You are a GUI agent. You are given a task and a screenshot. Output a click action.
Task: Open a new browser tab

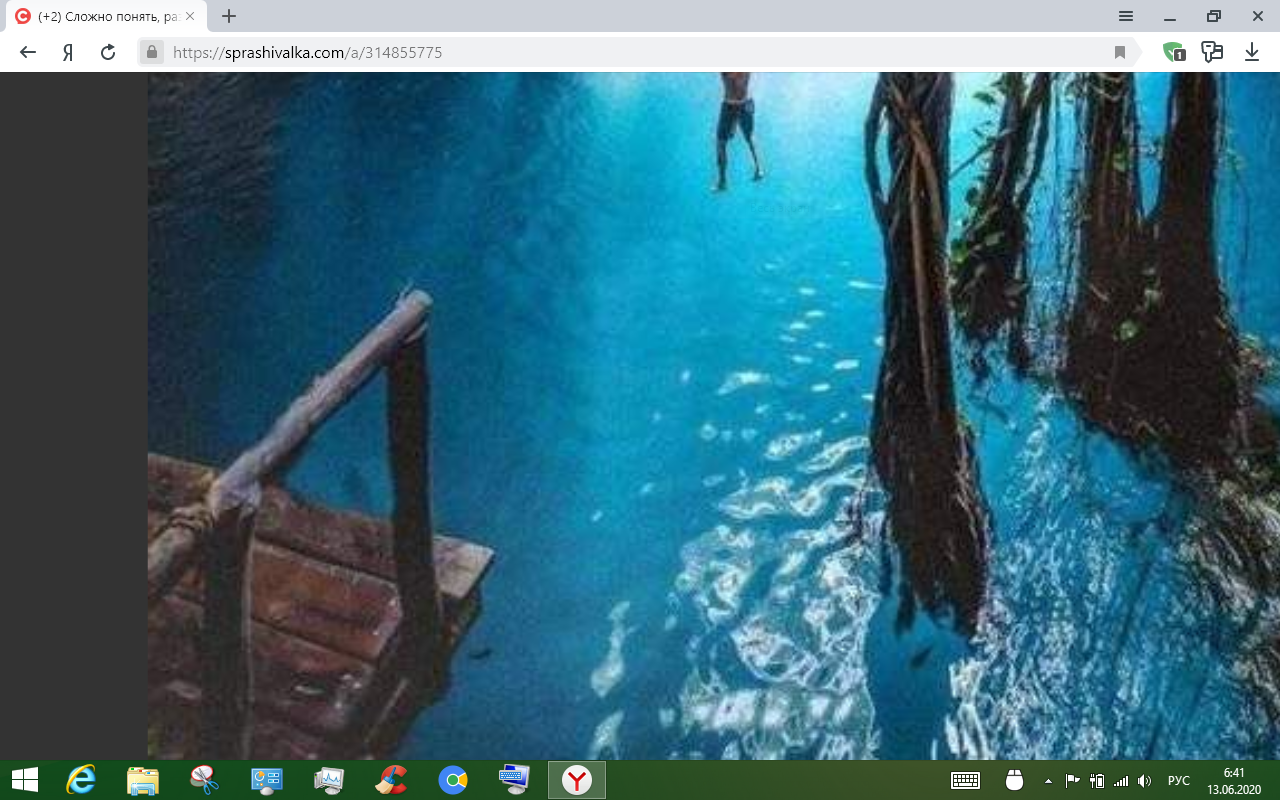[229, 16]
